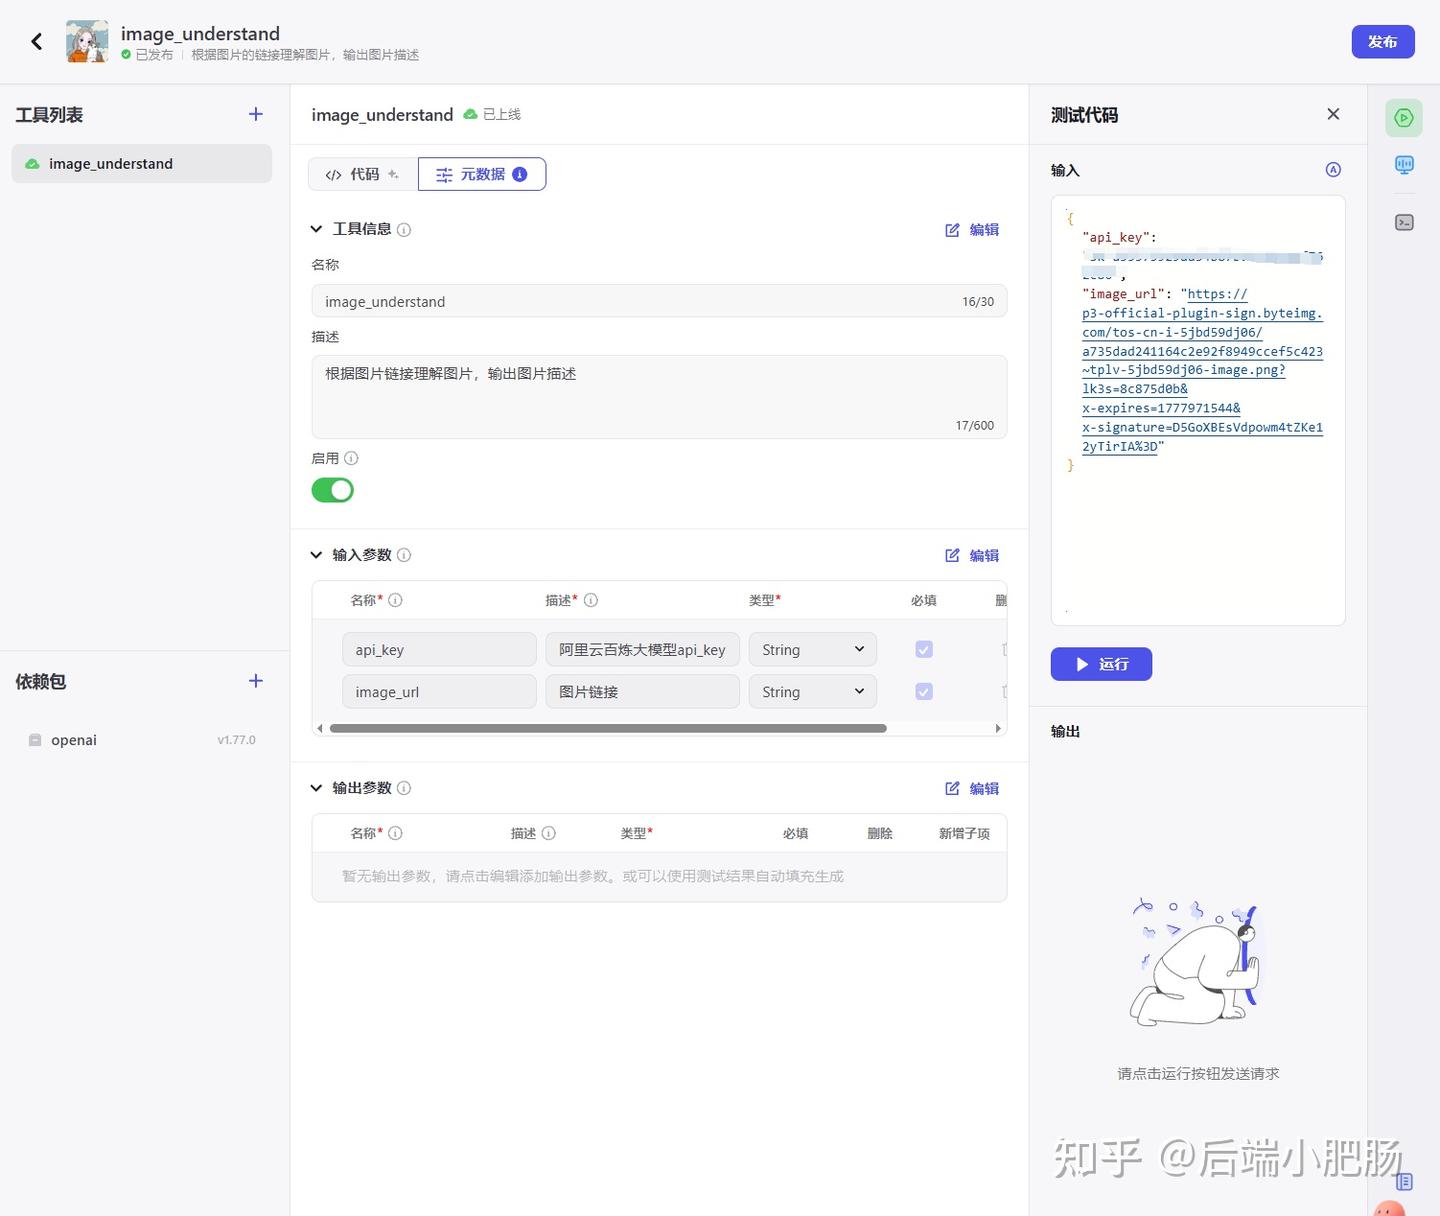
Task: Click the auto-fill icon beside 输入
Action: 1333,170
